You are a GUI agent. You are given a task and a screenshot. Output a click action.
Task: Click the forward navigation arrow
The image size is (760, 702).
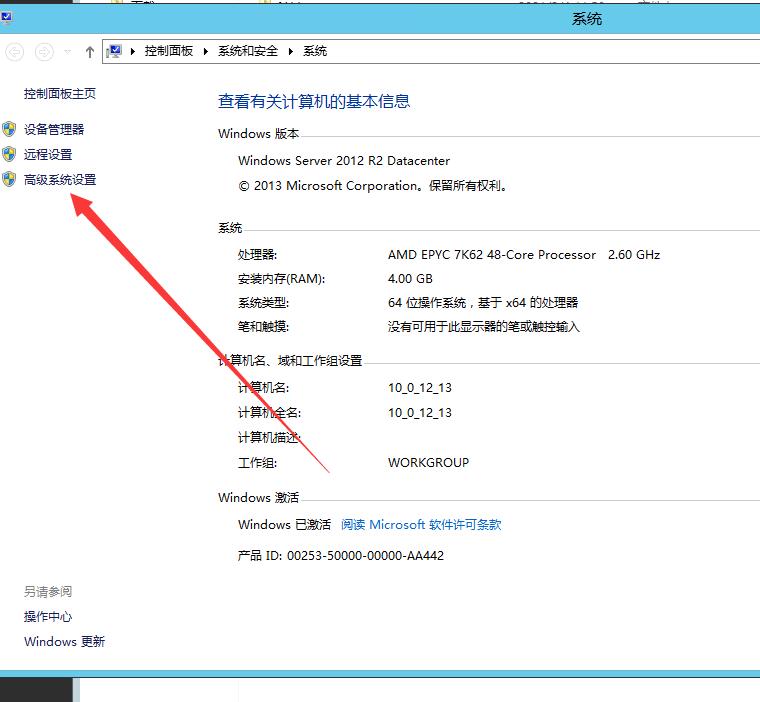(44, 51)
